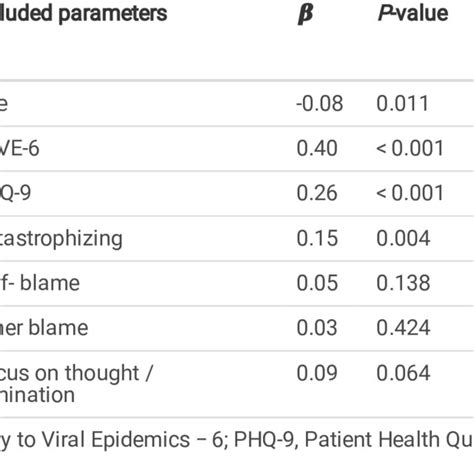Click the P-value column header
The image size is (474, 474).
click(x=413, y=13)
